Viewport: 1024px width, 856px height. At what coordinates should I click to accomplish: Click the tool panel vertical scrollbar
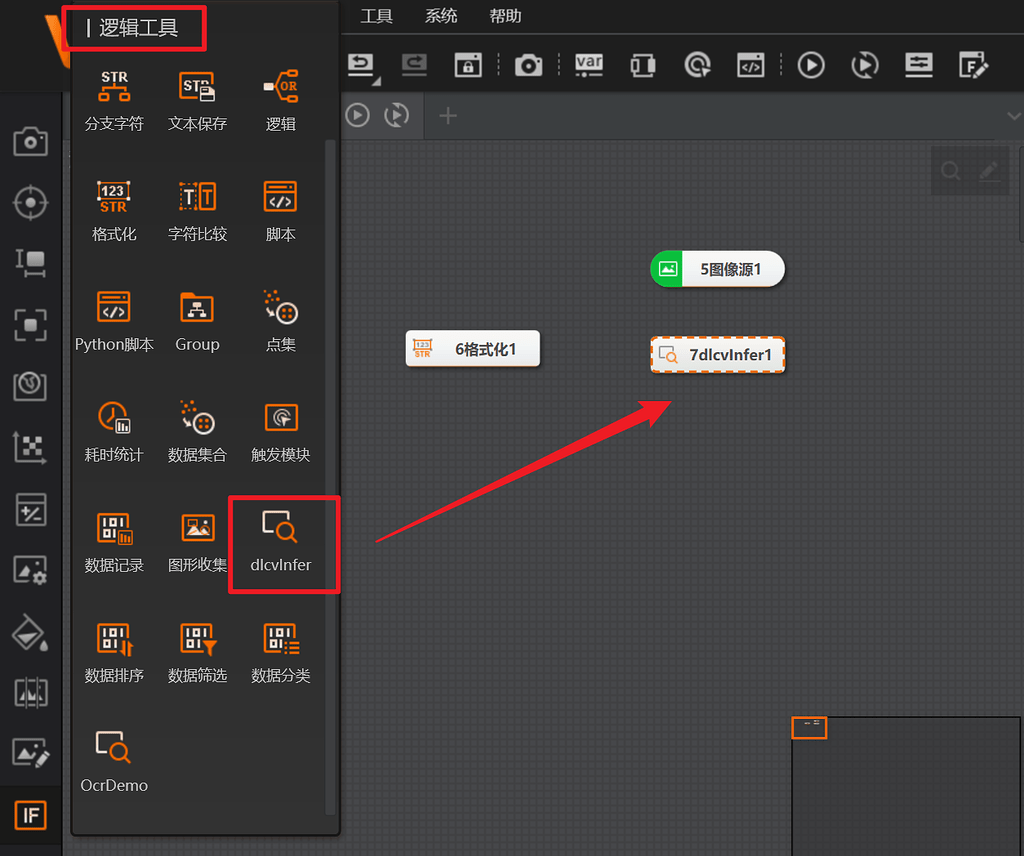pyautogui.click(x=330, y=477)
